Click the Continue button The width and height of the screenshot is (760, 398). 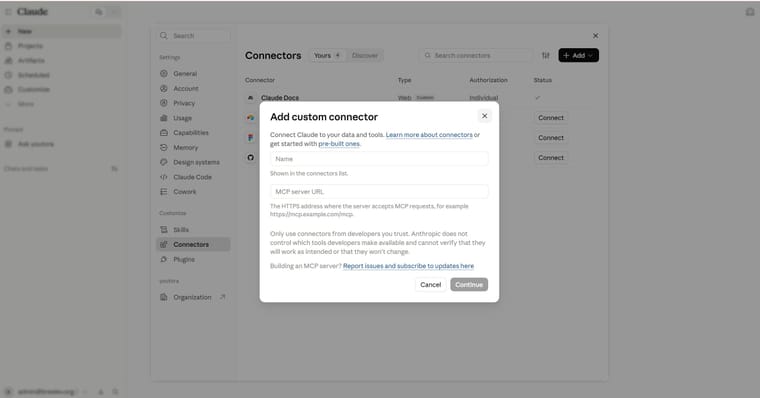tap(469, 285)
